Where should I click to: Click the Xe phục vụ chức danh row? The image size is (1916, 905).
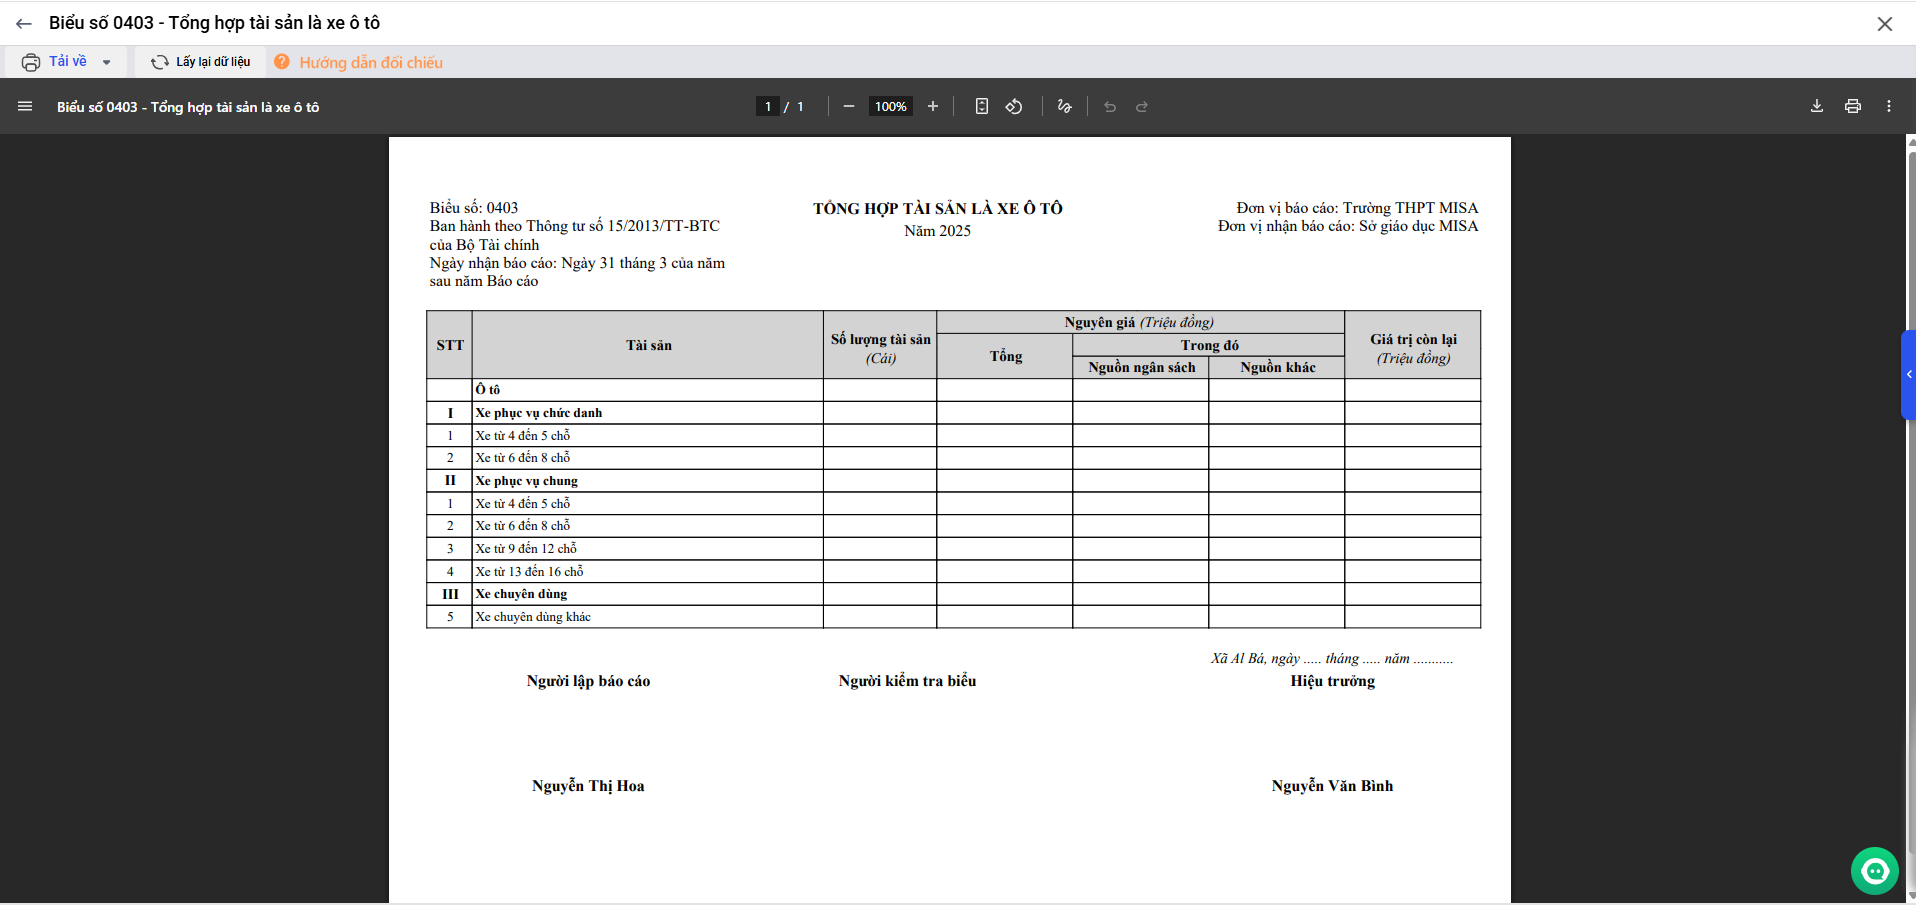pos(953,413)
